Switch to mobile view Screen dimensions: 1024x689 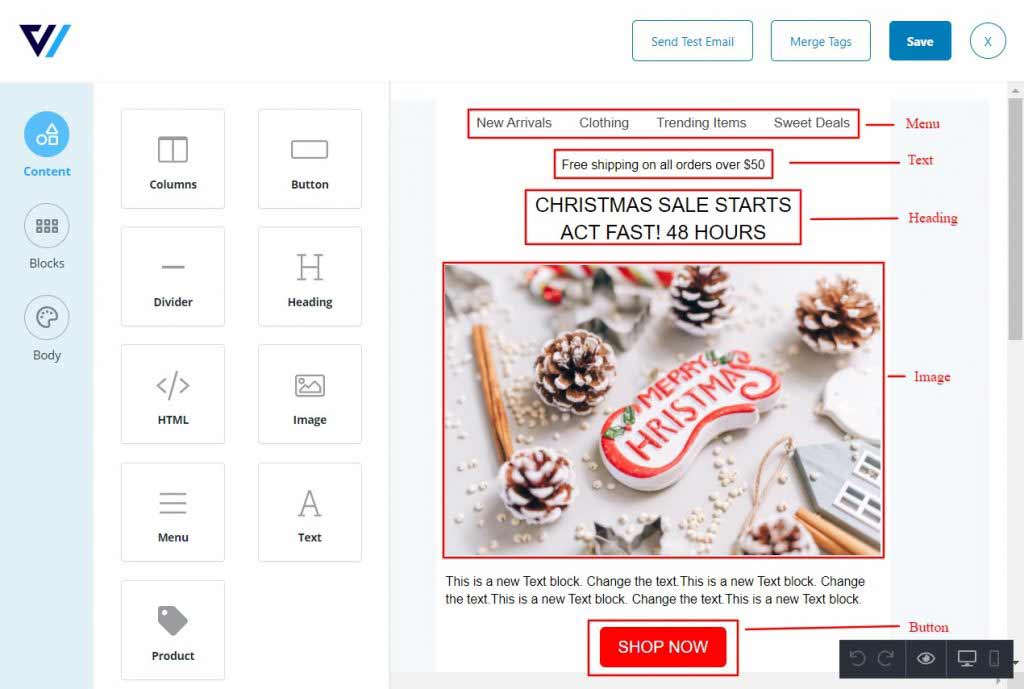click(x=994, y=658)
